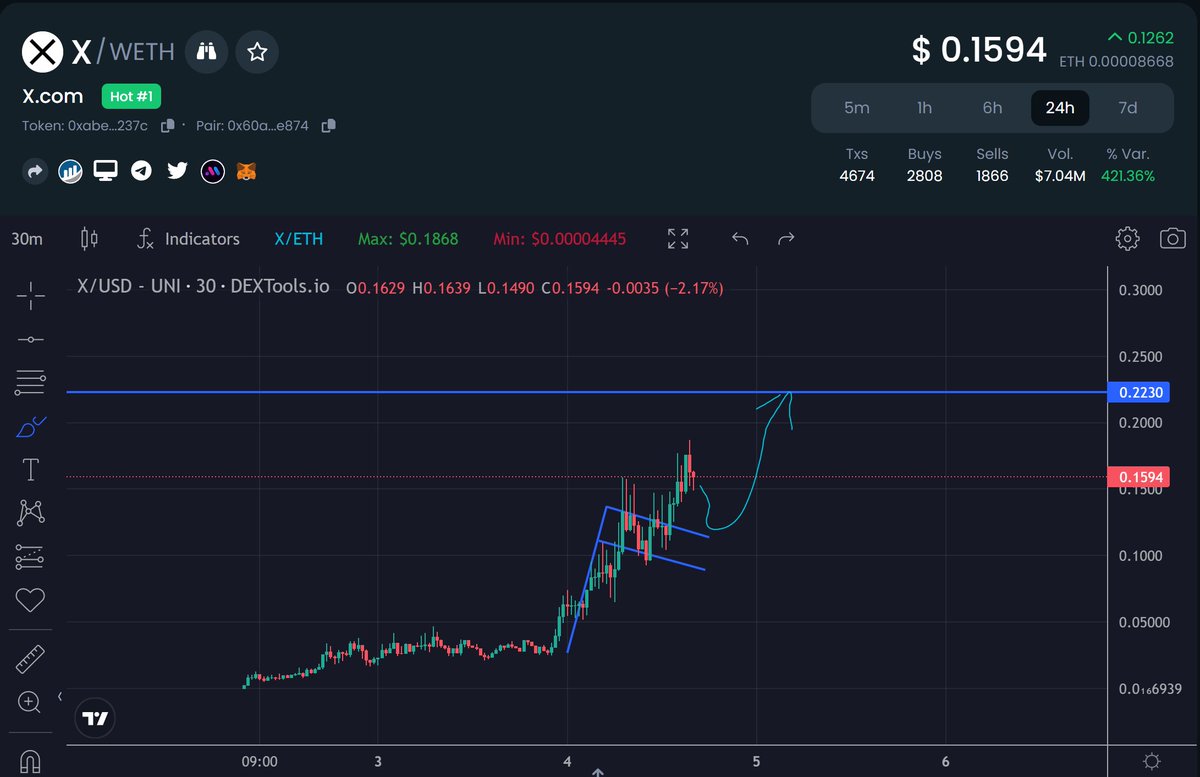The image size is (1200, 777).
Task: Click the ETH 0.00008668 price text
Action: click(x=1116, y=62)
